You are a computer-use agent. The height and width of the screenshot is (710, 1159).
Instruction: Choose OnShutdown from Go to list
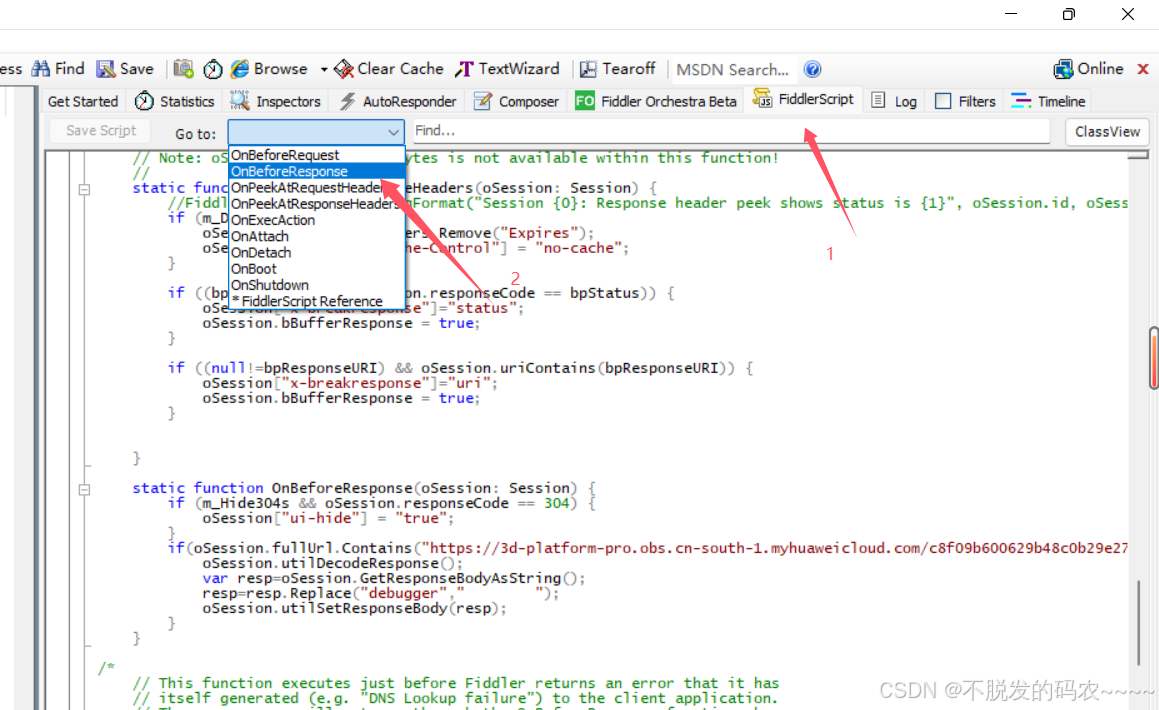(x=317, y=285)
